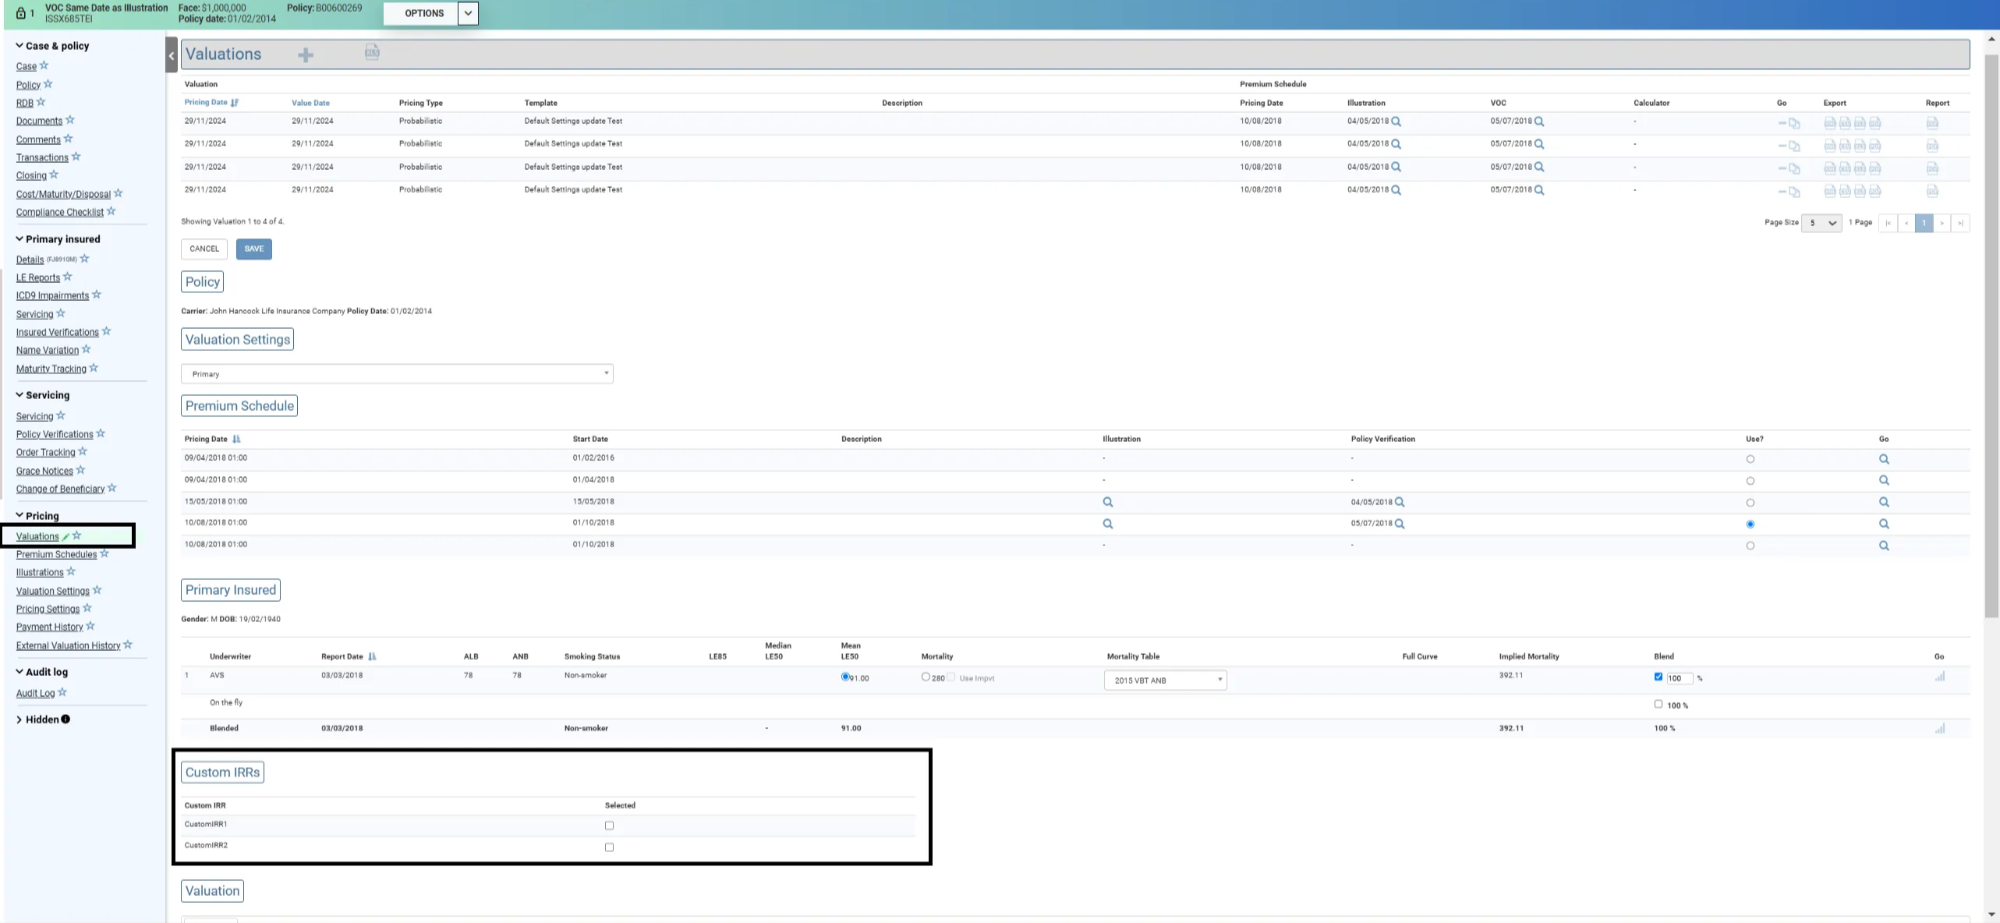Open LE Reports from the sidebar
Screen dimensions: 2000x923
[38, 278]
